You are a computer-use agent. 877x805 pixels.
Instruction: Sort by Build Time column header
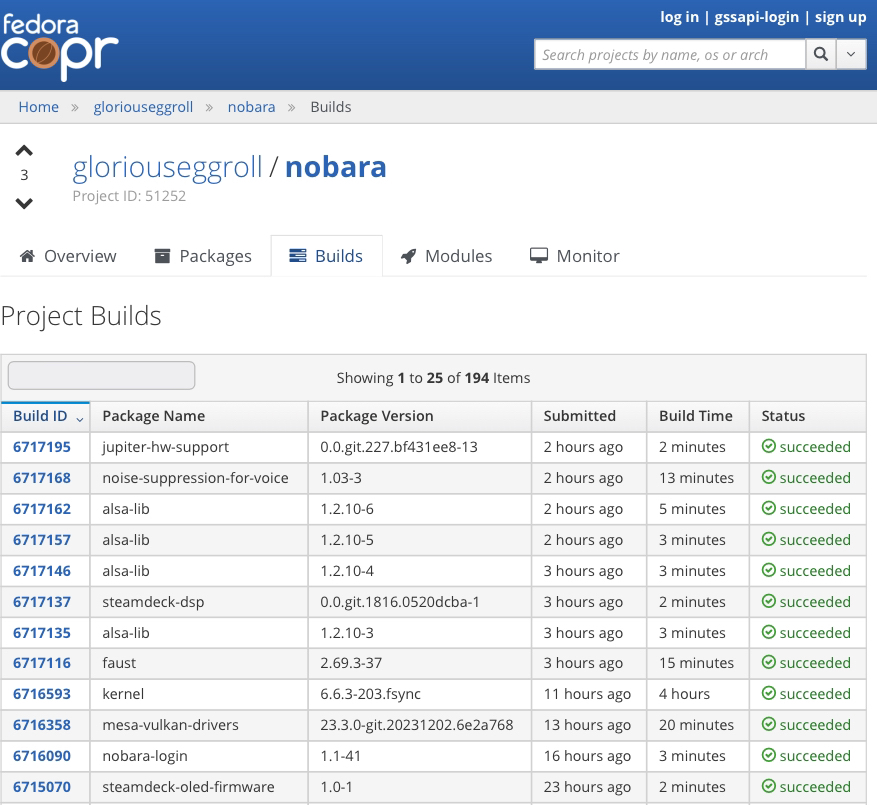(x=697, y=416)
